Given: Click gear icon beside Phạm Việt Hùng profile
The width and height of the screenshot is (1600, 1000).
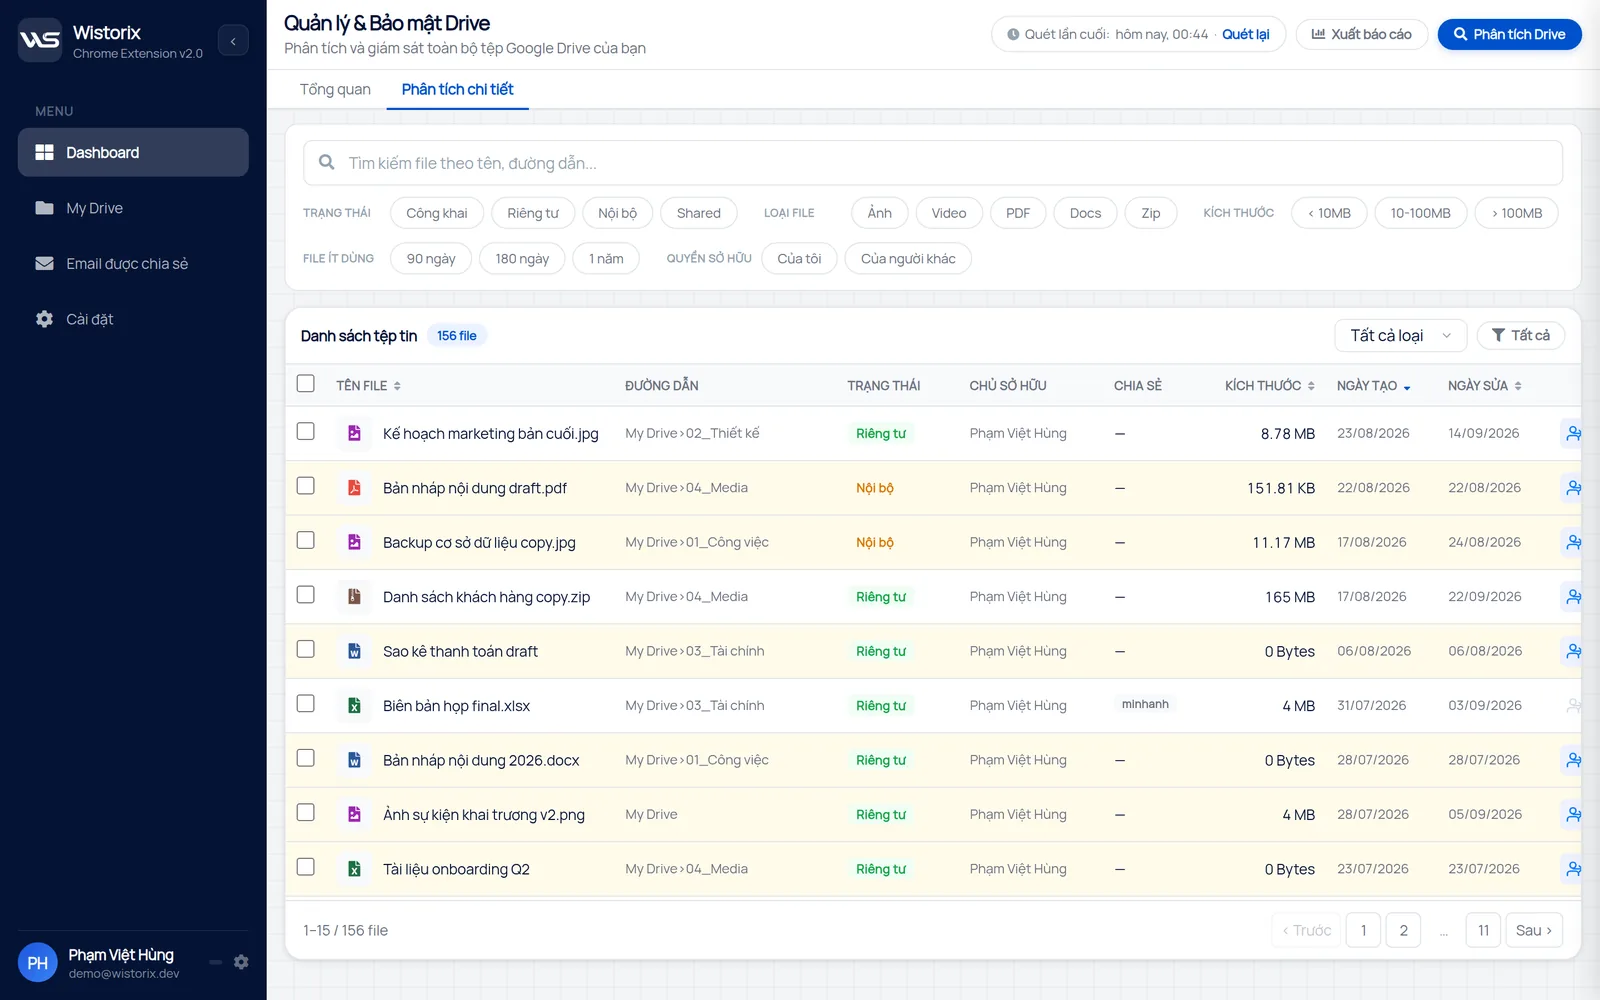Looking at the screenshot, I should (241, 962).
